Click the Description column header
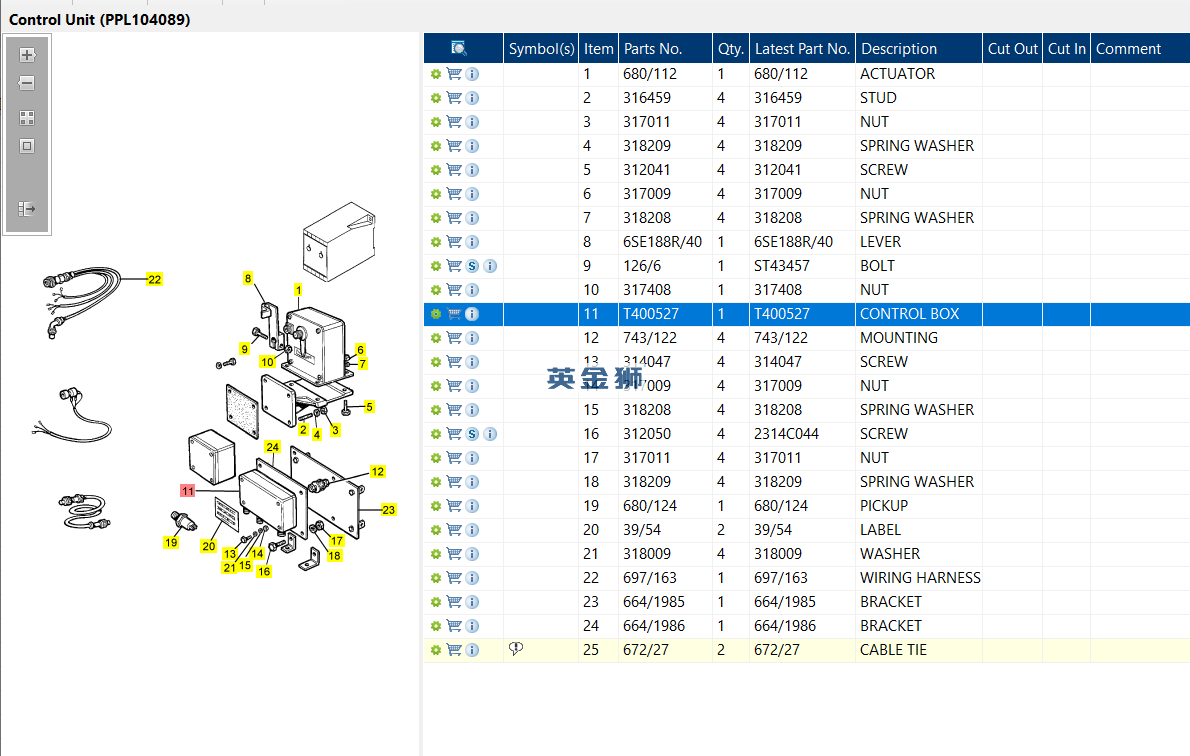 coord(899,48)
